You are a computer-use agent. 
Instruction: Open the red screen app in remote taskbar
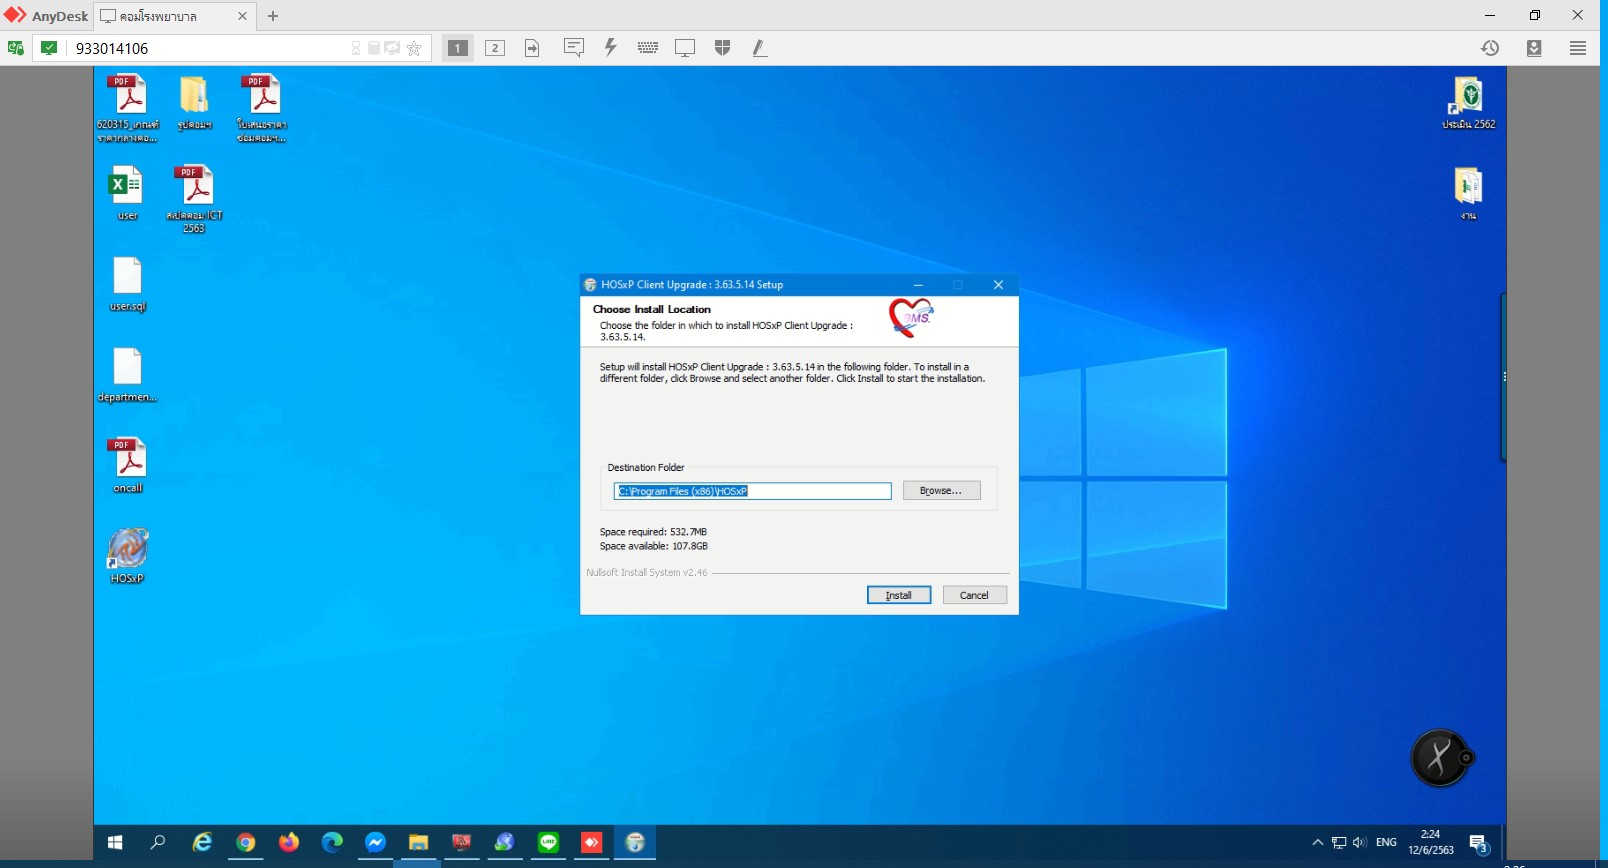pyautogui.click(x=461, y=843)
